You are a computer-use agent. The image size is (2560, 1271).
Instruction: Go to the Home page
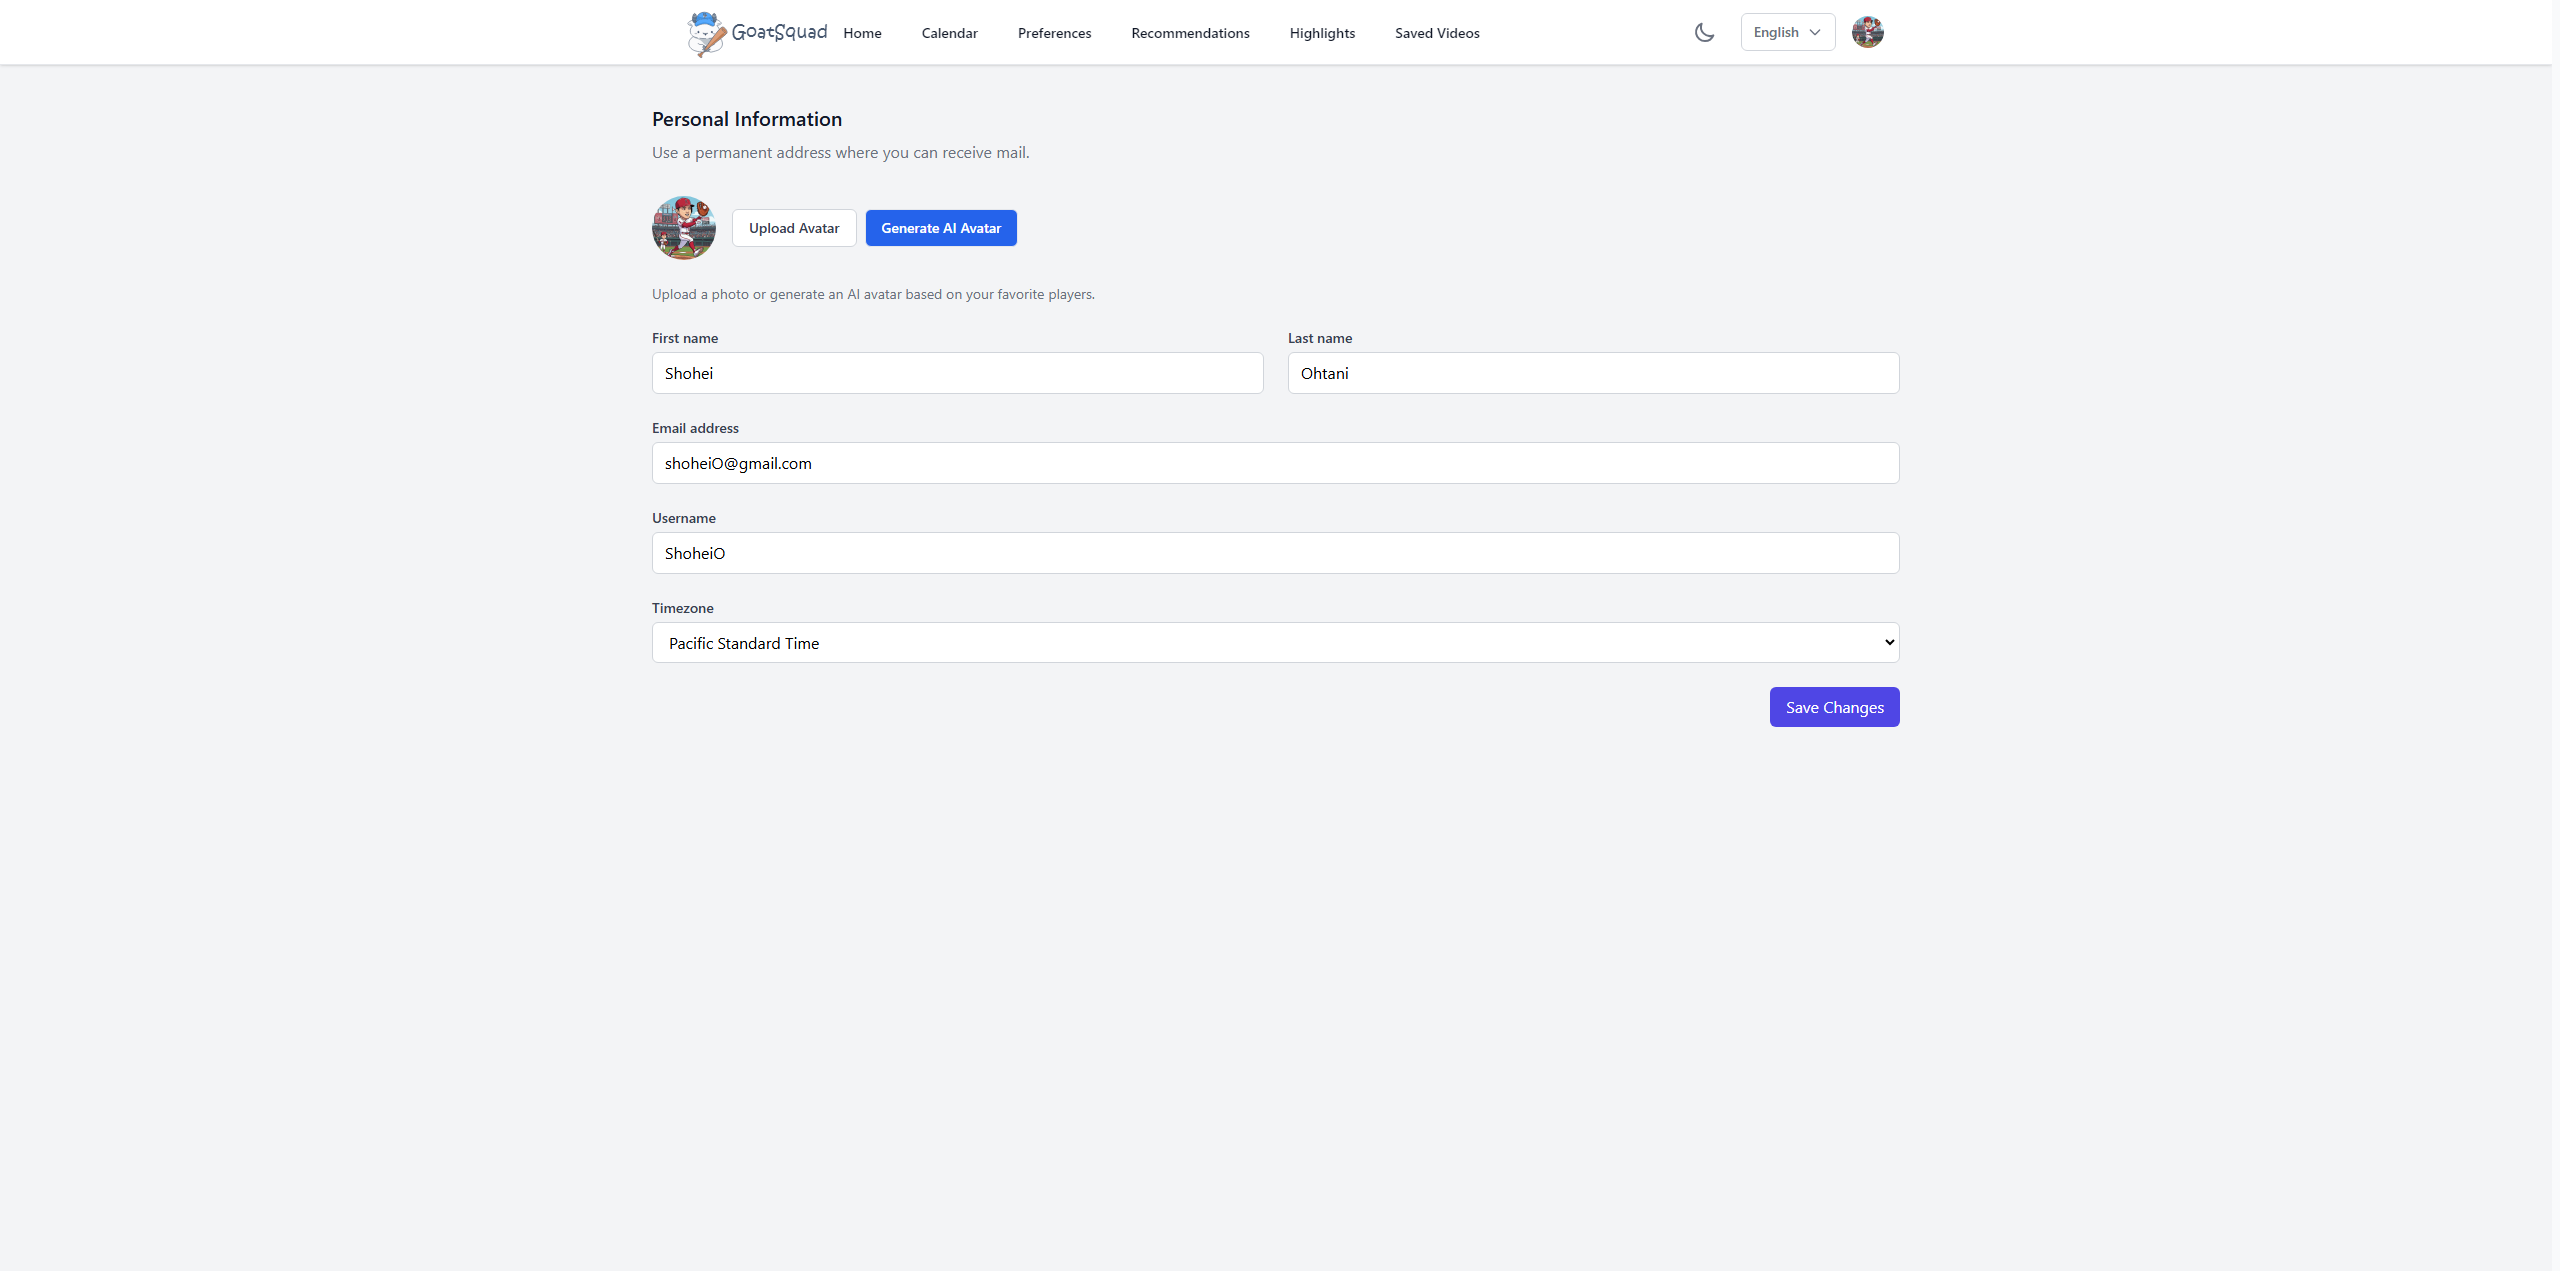click(x=862, y=33)
